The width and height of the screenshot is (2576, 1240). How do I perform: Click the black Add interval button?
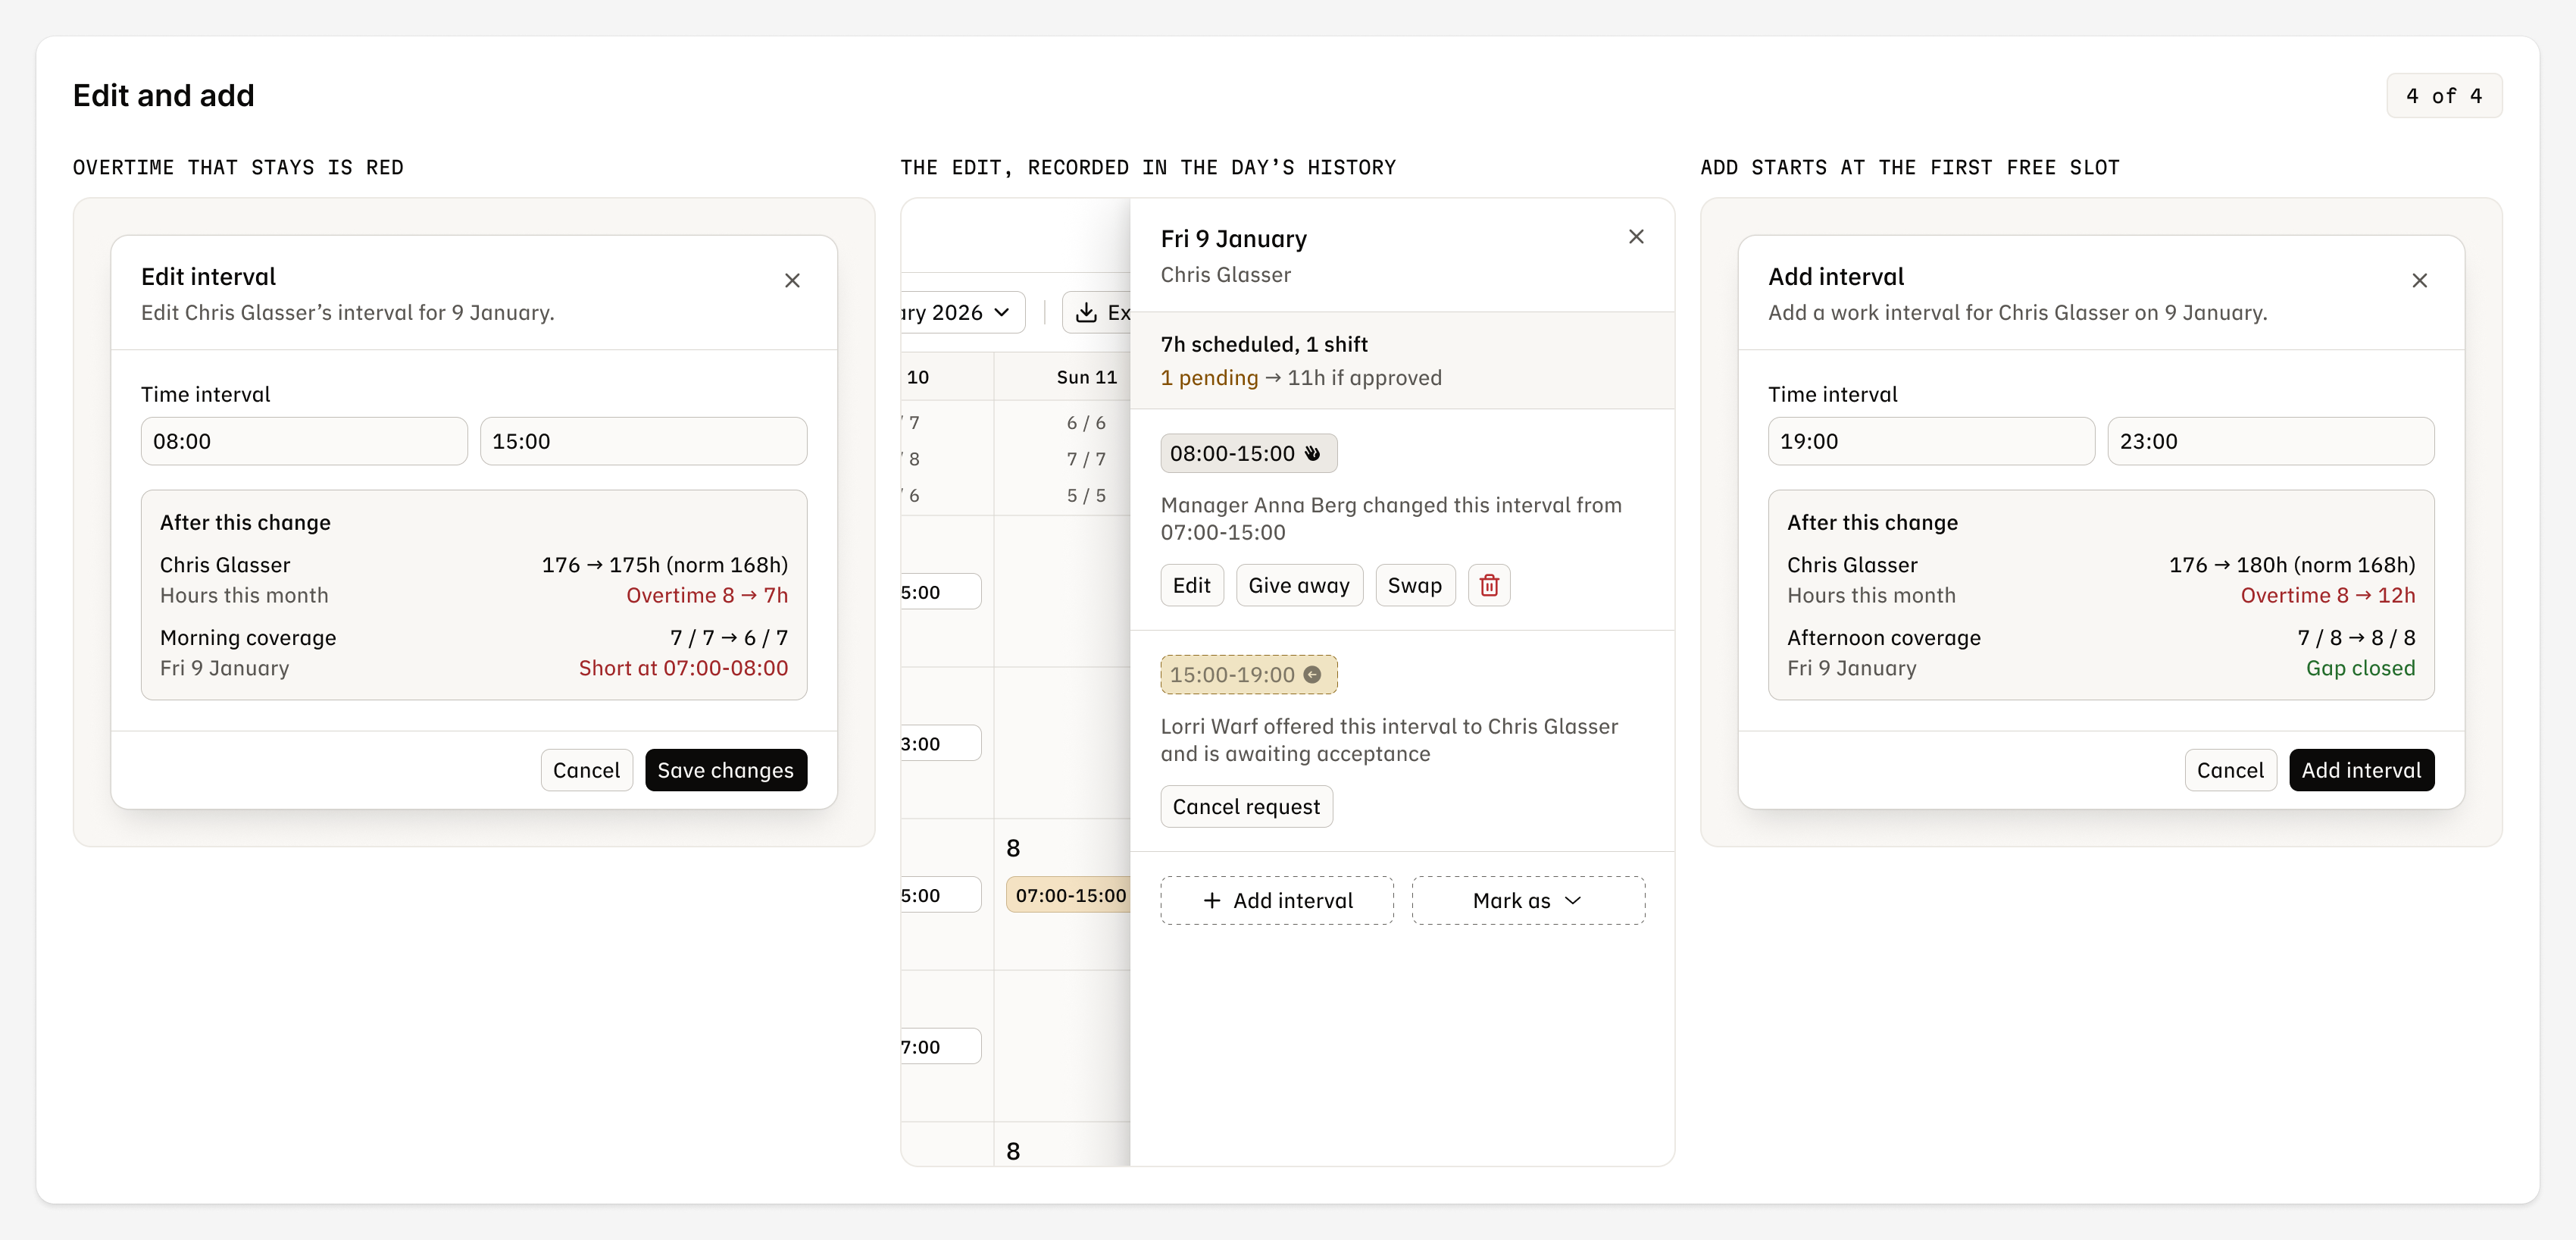tap(2361, 770)
